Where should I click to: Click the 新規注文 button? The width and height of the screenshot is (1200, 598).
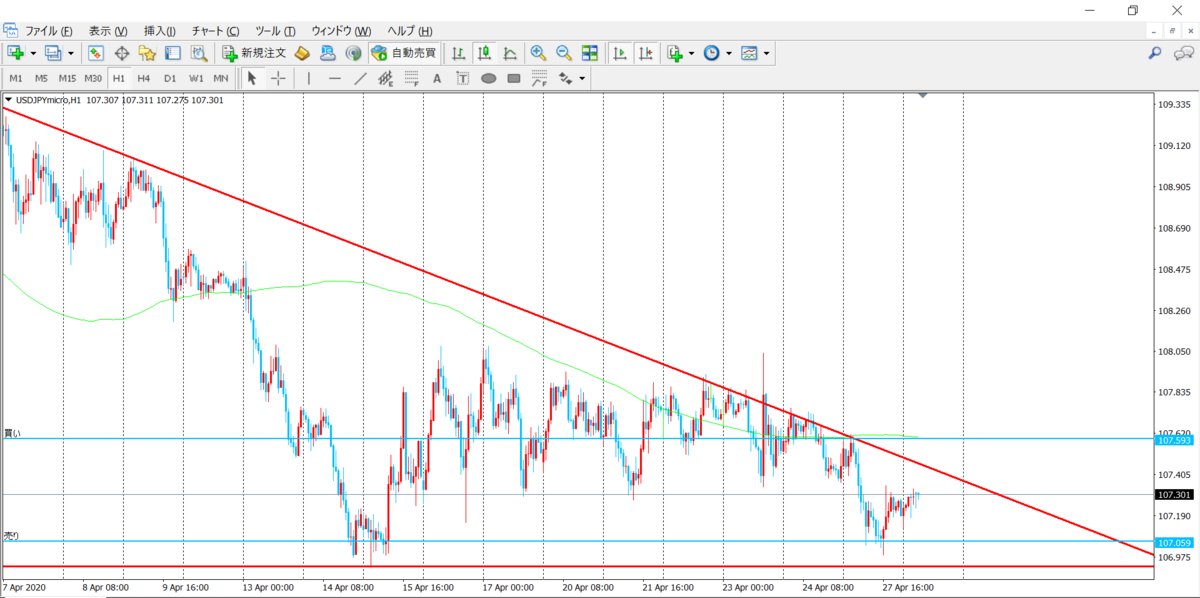click(x=255, y=53)
